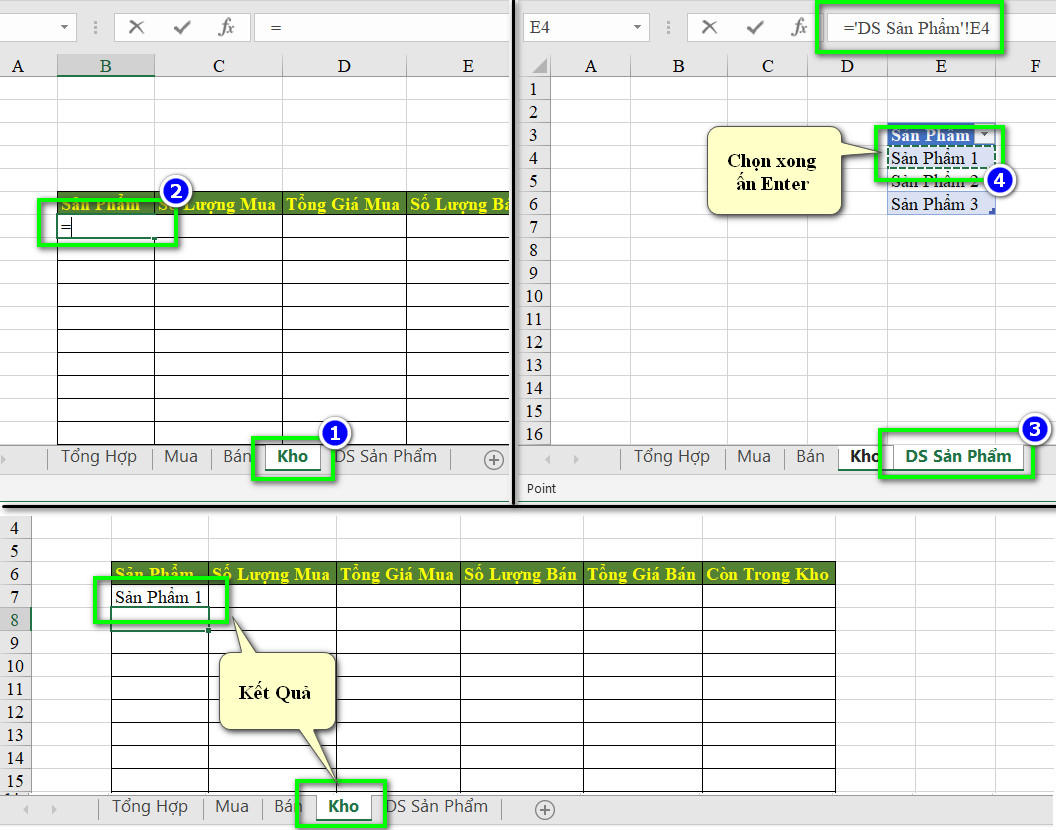This screenshot has width=1056, height=830.
Task: Open Insert Function (fx) in the E4 window
Action: pos(799,28)
